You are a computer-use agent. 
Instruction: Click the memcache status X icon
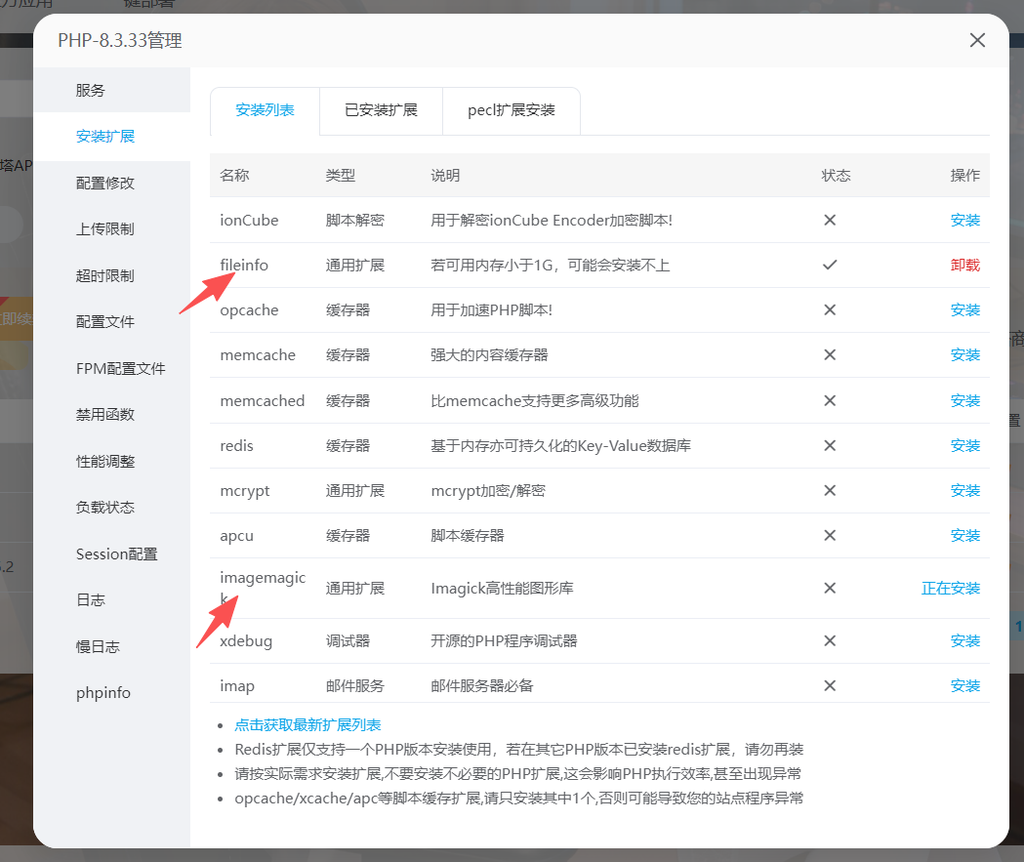pos(830,355)
